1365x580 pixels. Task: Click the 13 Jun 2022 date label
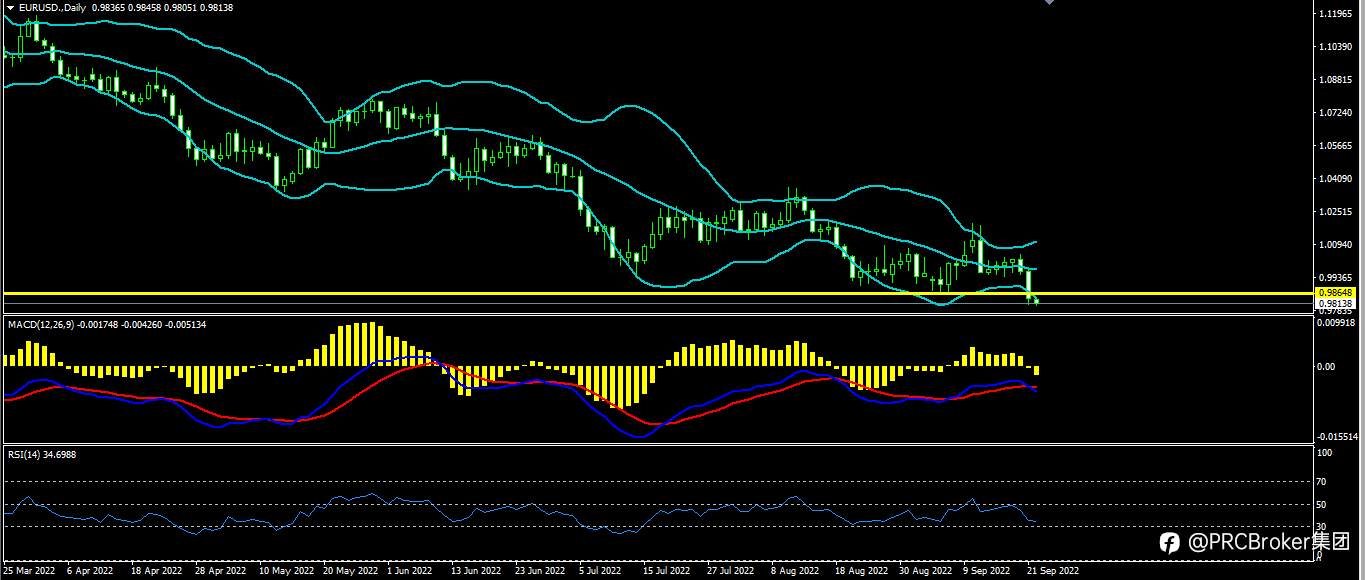477,571
